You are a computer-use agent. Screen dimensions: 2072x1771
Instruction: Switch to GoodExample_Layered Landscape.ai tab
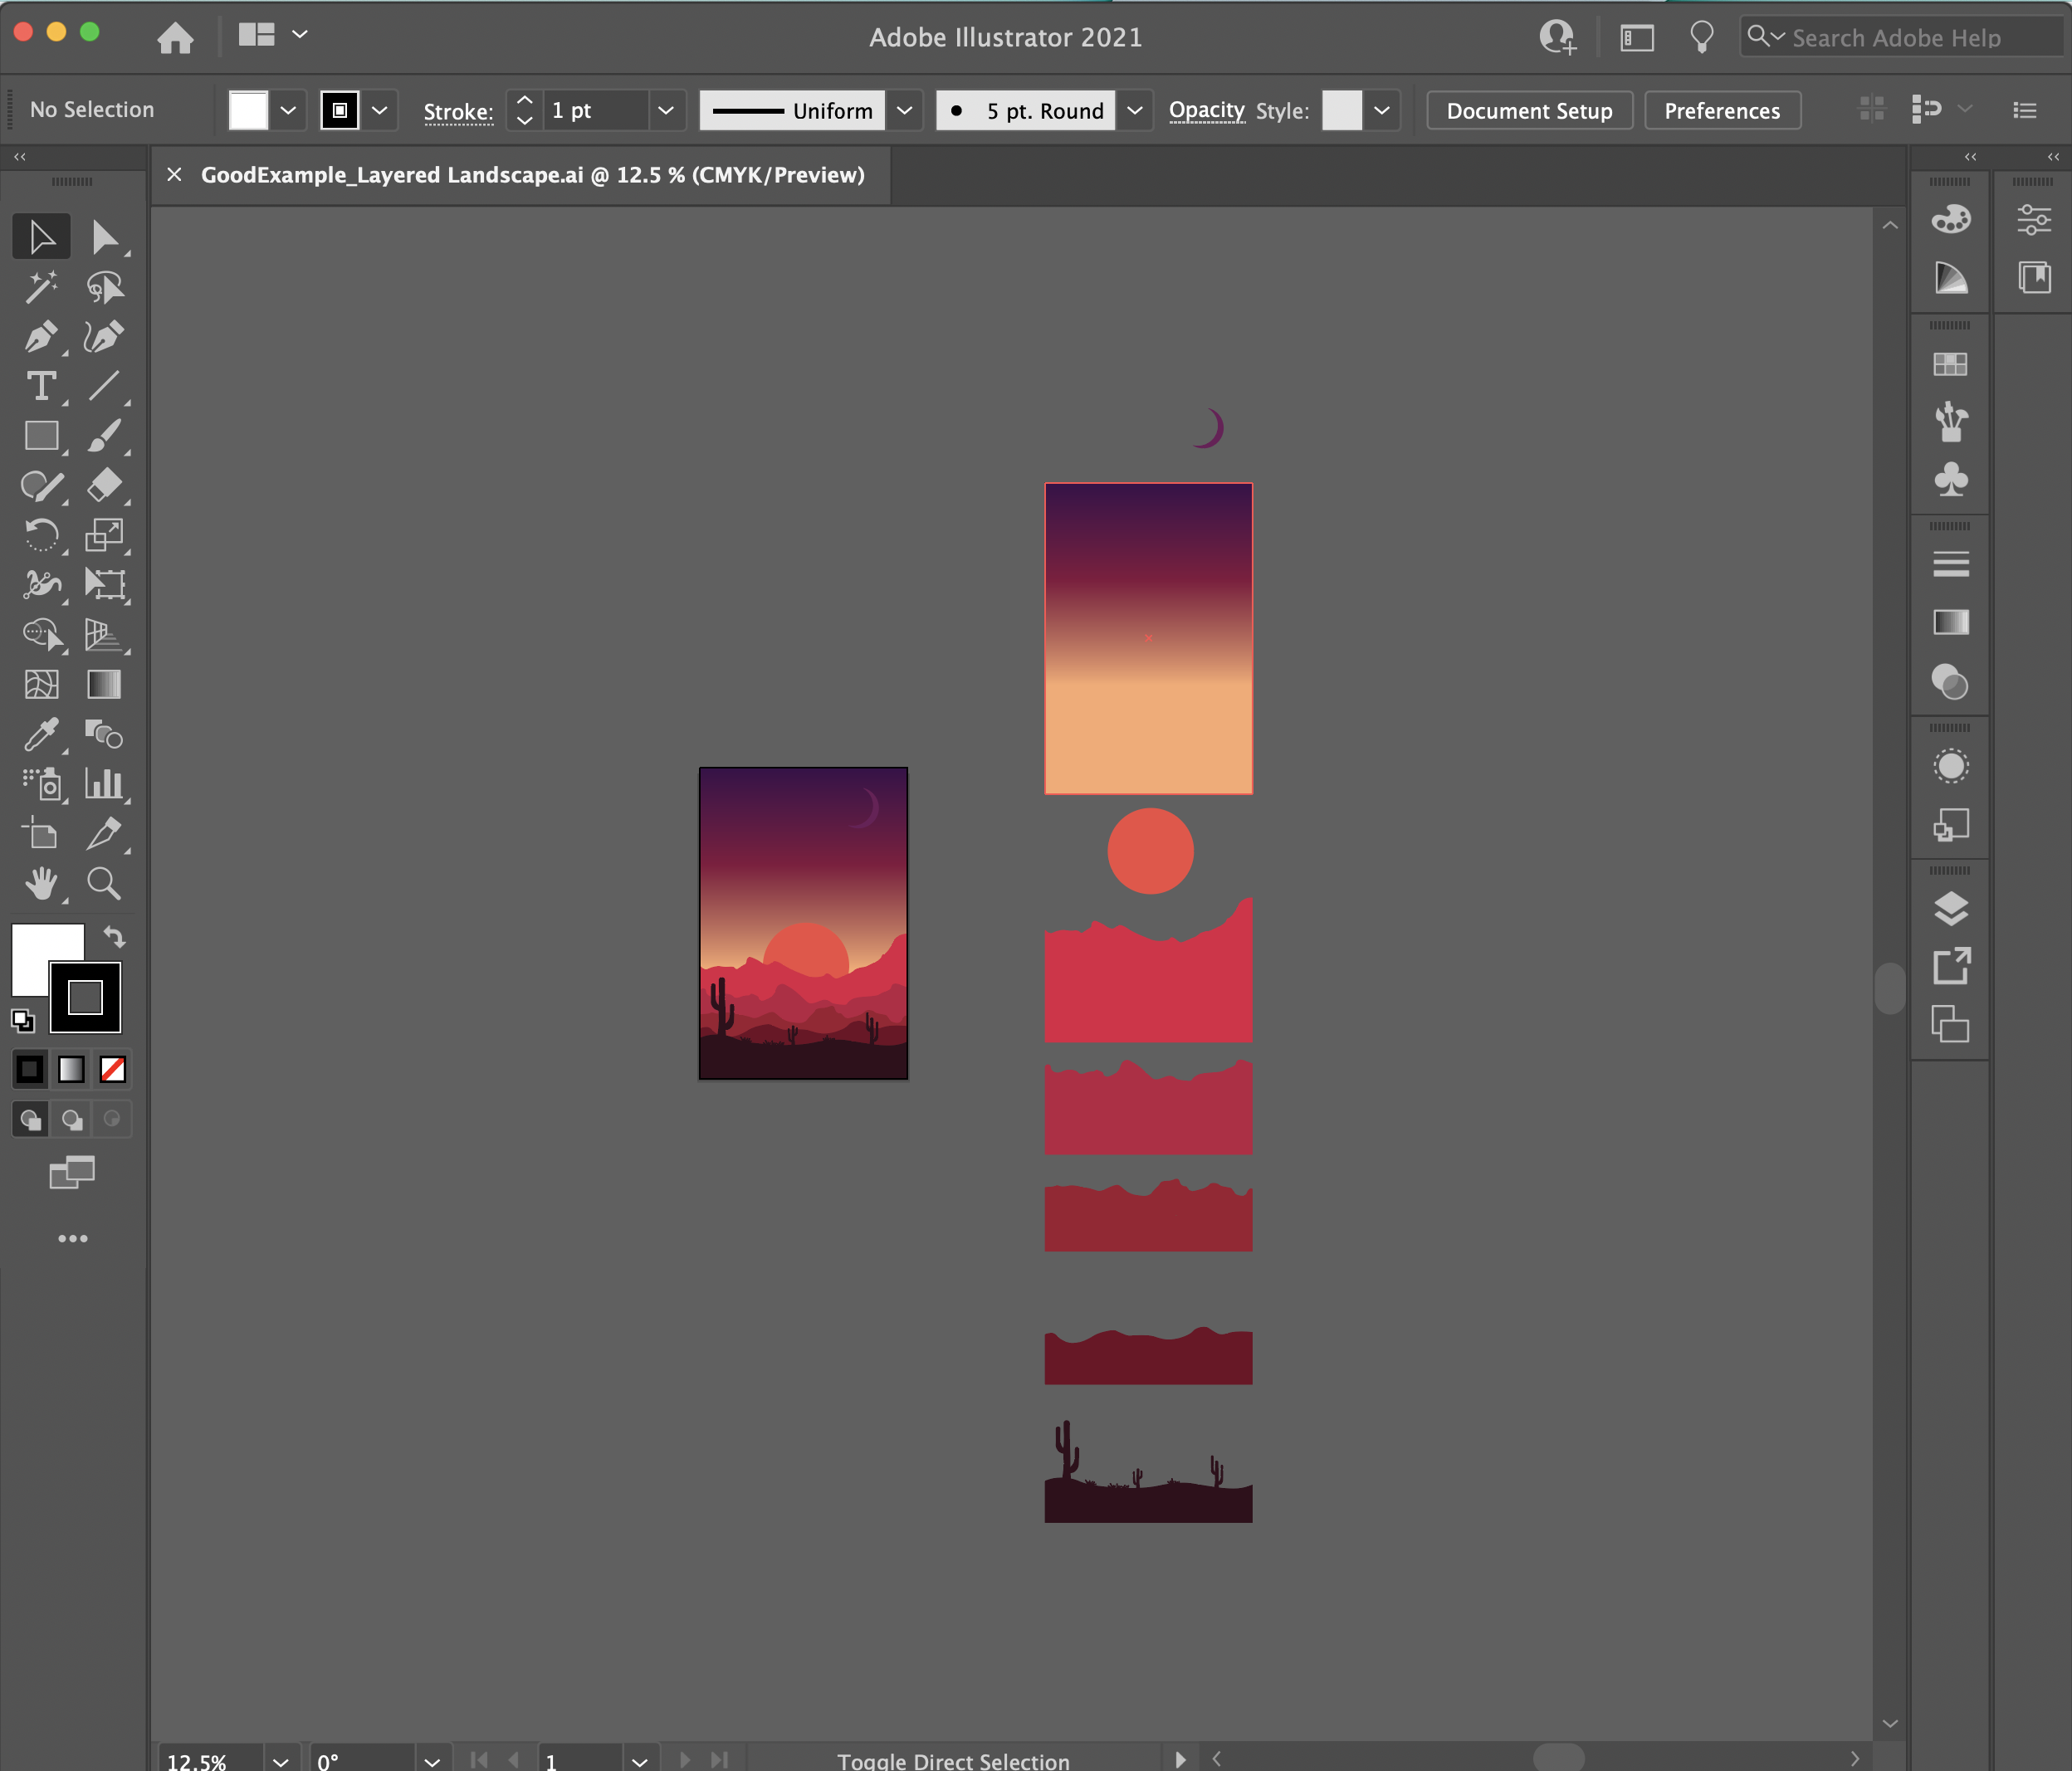pyautogui.click(x=532, y=175)
